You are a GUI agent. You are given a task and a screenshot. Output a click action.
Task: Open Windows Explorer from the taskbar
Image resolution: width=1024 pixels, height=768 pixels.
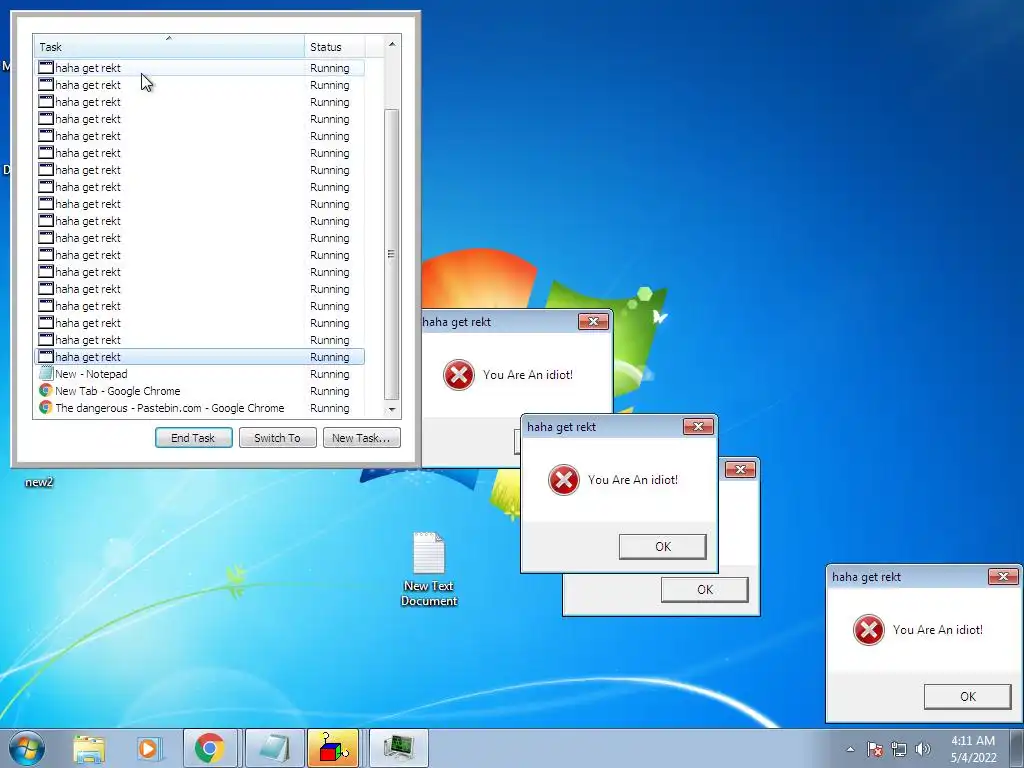89,748
